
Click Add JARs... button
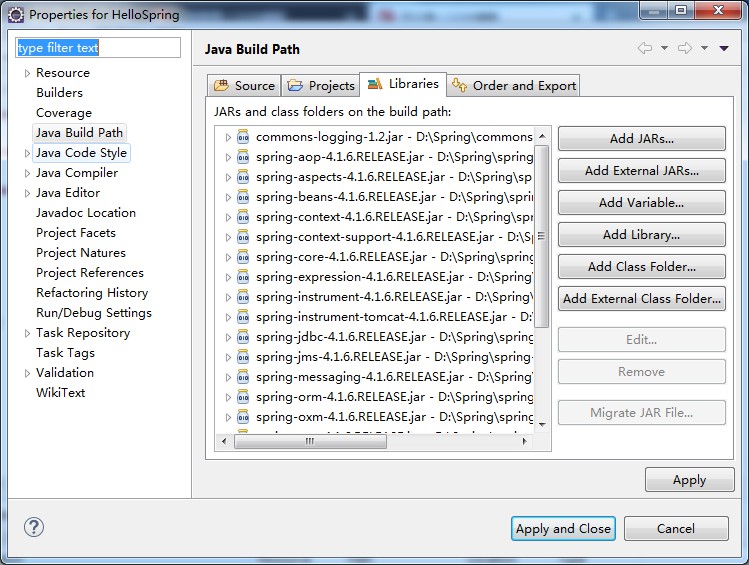pos(642,139)
